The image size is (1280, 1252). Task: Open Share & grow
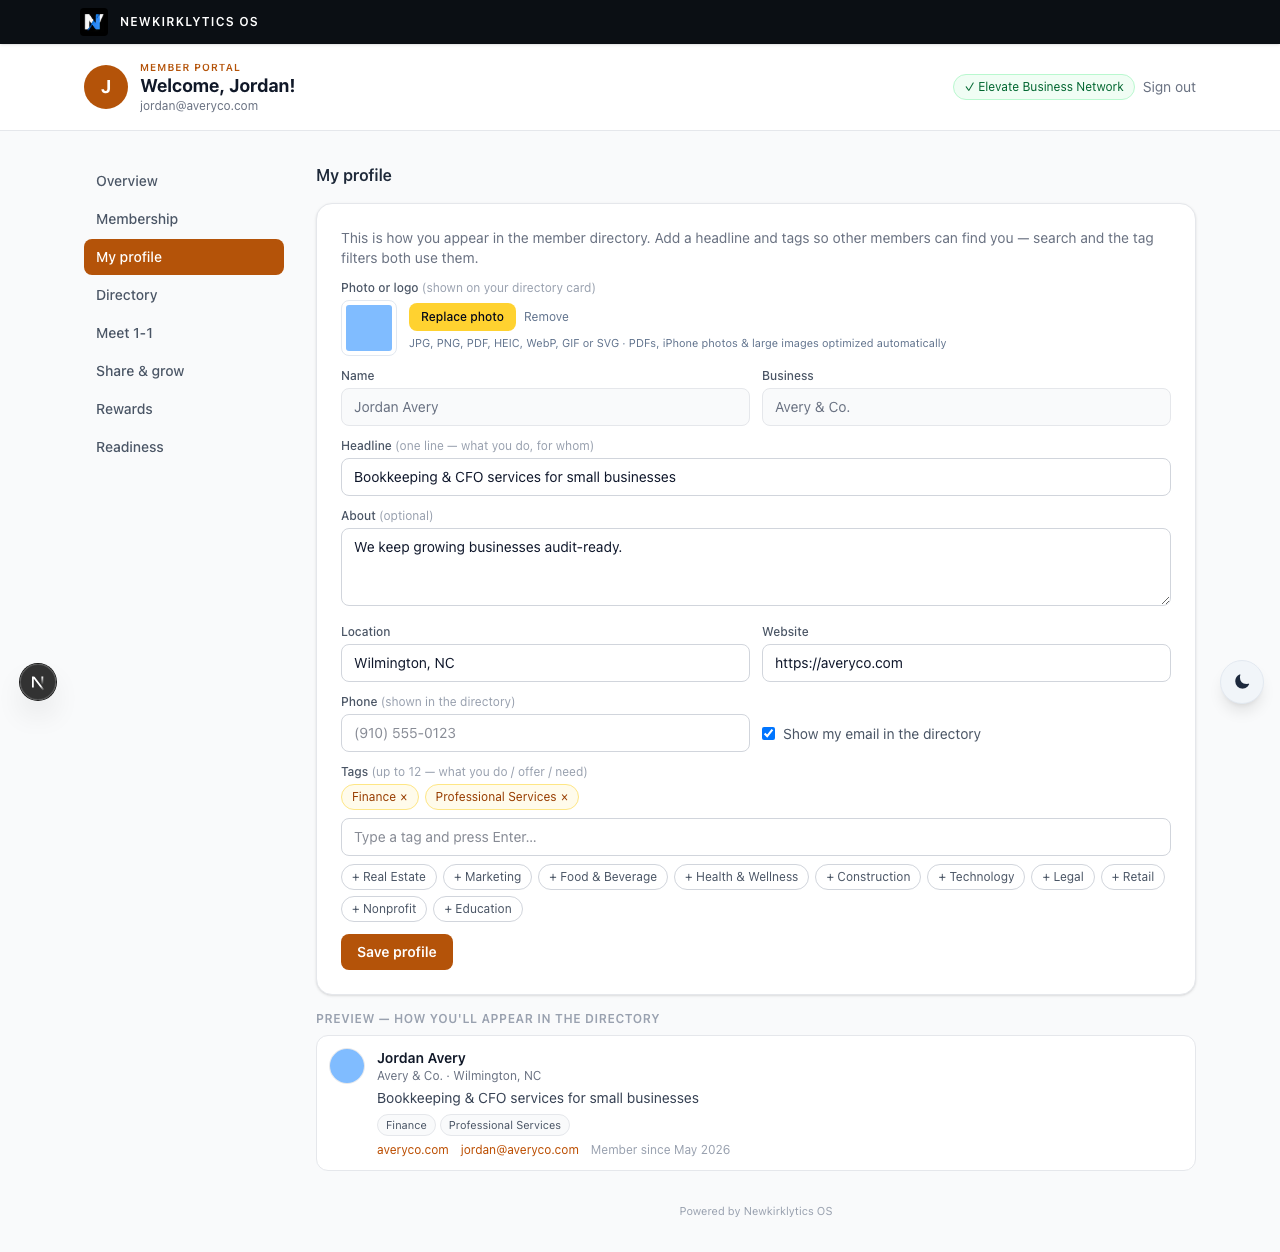184,371
